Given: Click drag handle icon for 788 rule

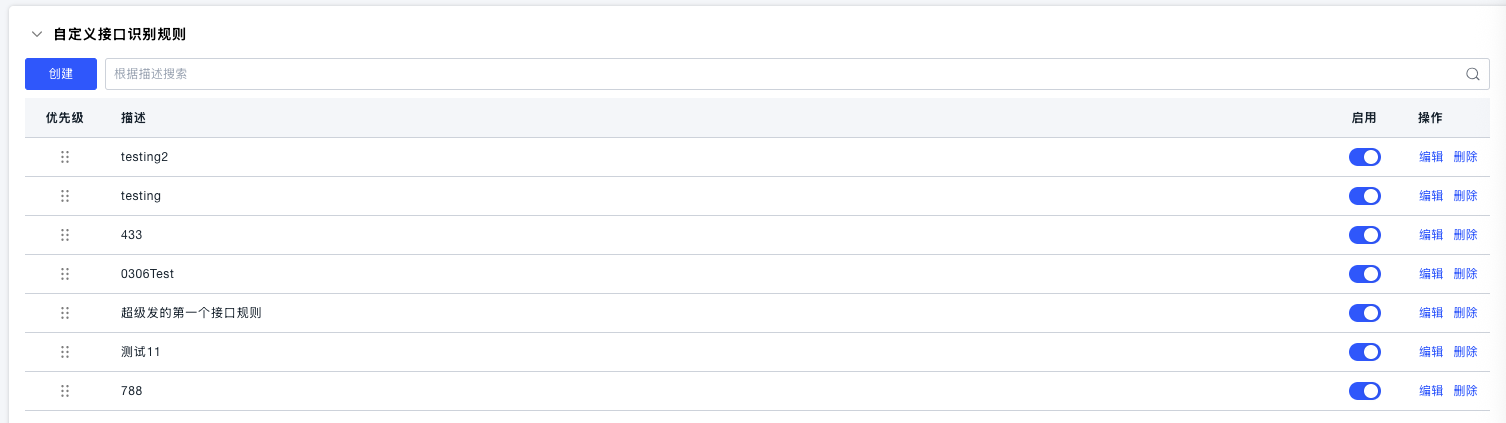Looking at the screenshot, I should [x=65, y=391].
